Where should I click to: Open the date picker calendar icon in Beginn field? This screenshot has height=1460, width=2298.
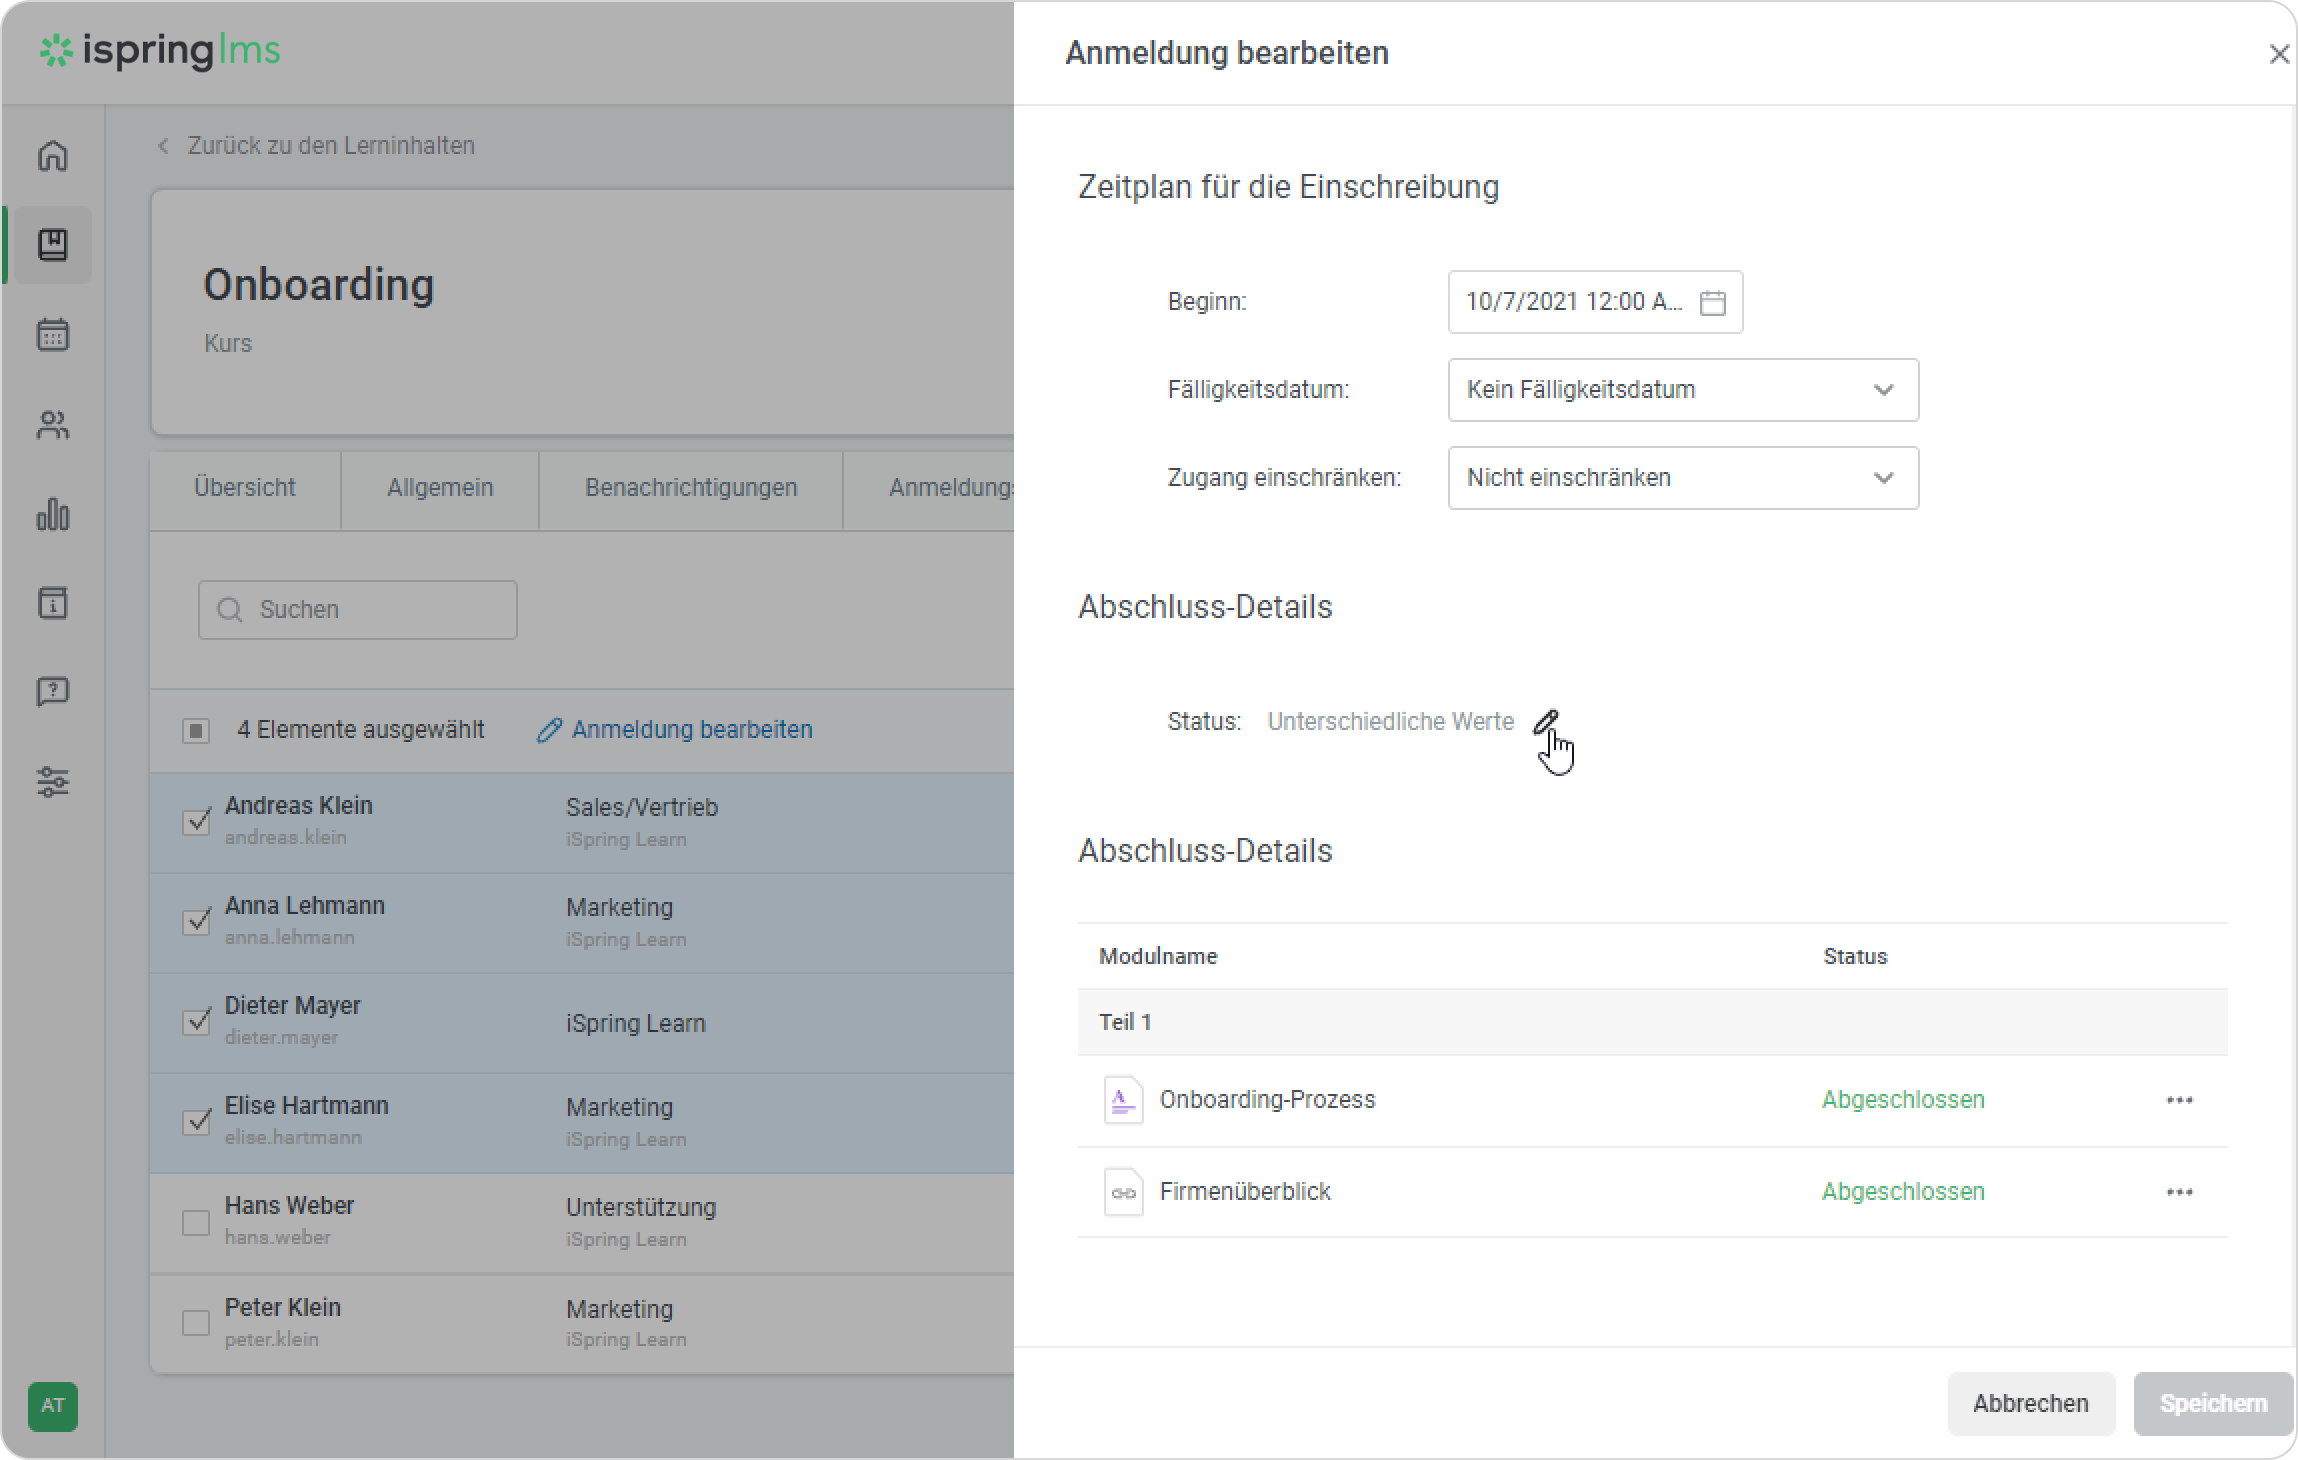tap(1712, 302)
